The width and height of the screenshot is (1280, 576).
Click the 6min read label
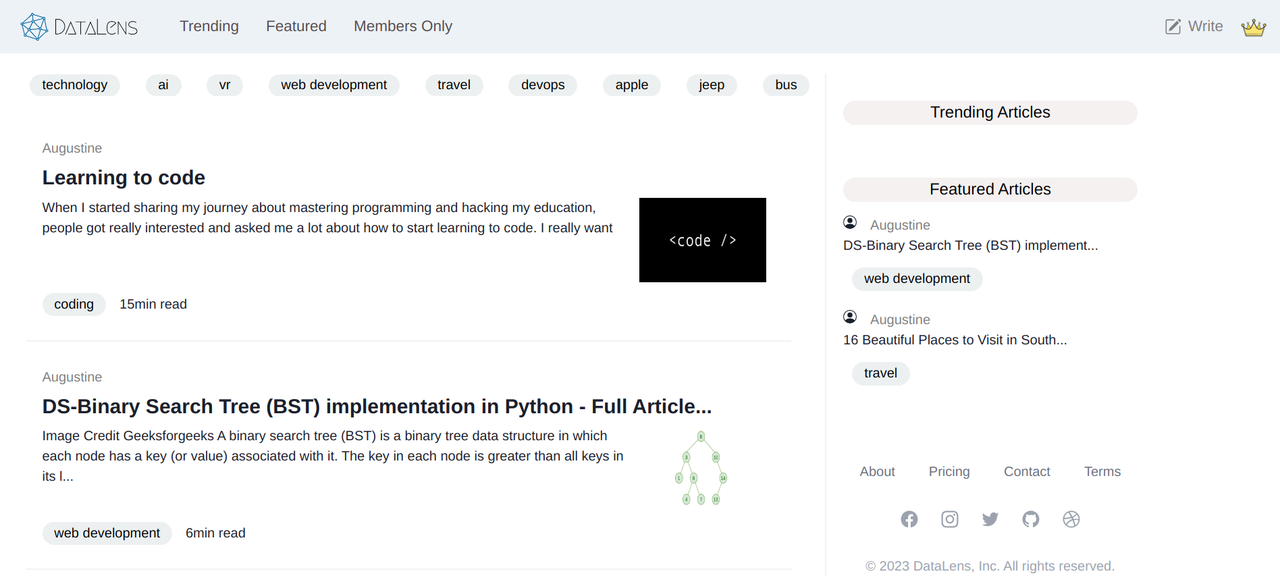(x=215, y=533)
